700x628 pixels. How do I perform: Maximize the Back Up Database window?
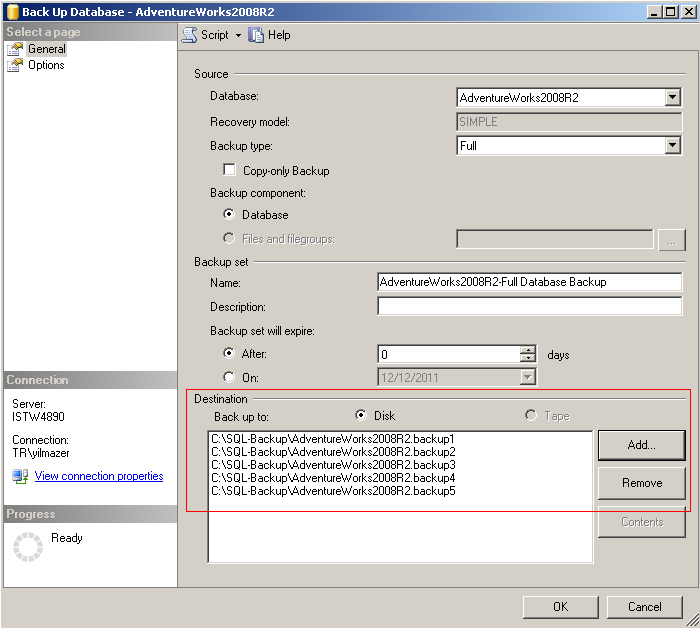tap(671, 12)
